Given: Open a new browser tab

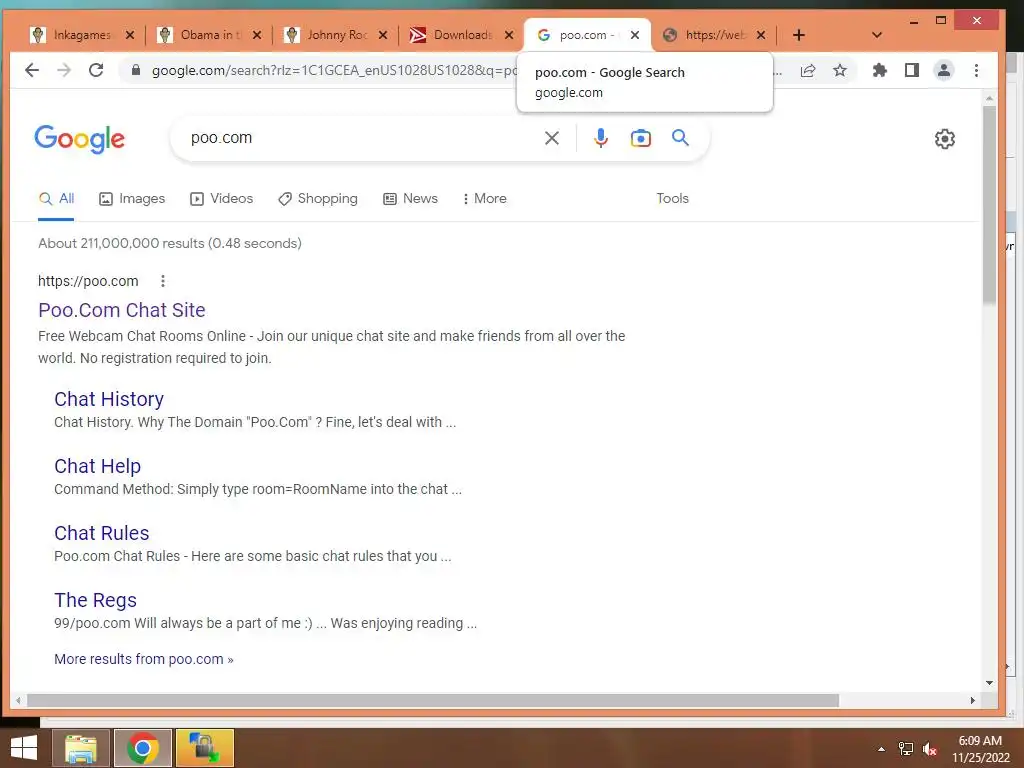Looking at the screenshot, I should [799, 35].
